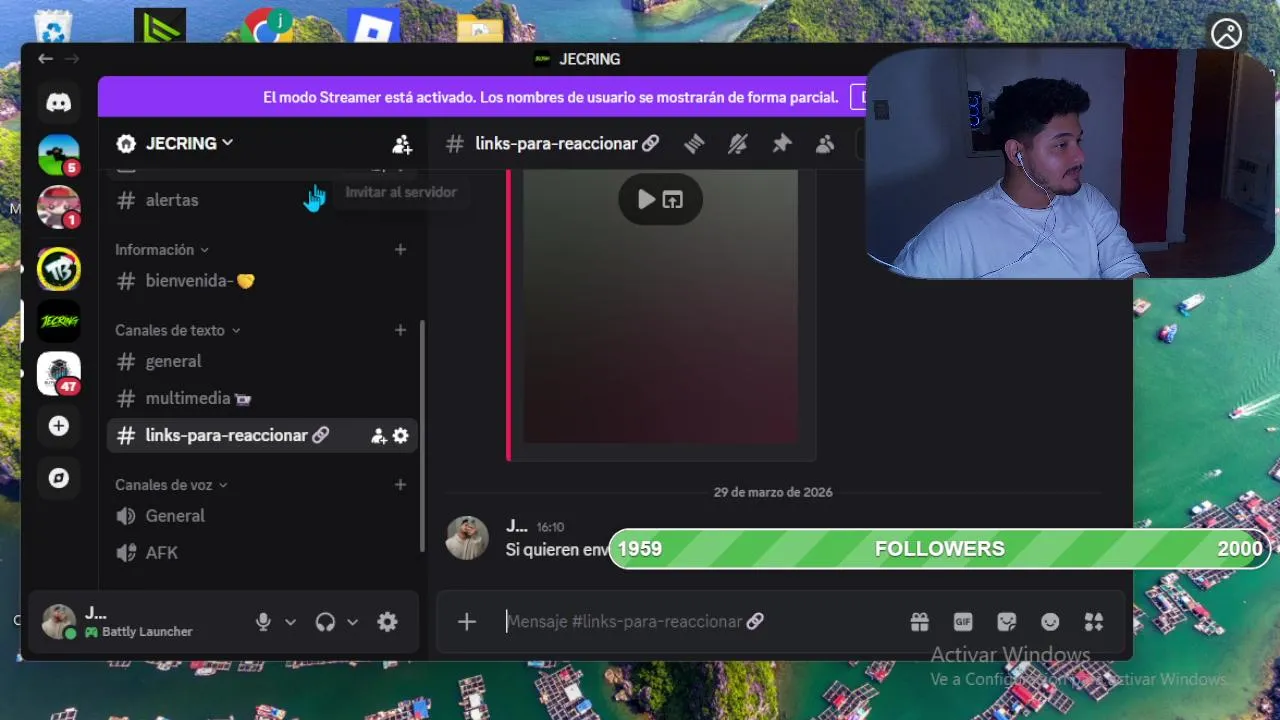Viewport: 1280px width, 720px height.
Task: Open folder desktop icon
Action: pos(480,25)
